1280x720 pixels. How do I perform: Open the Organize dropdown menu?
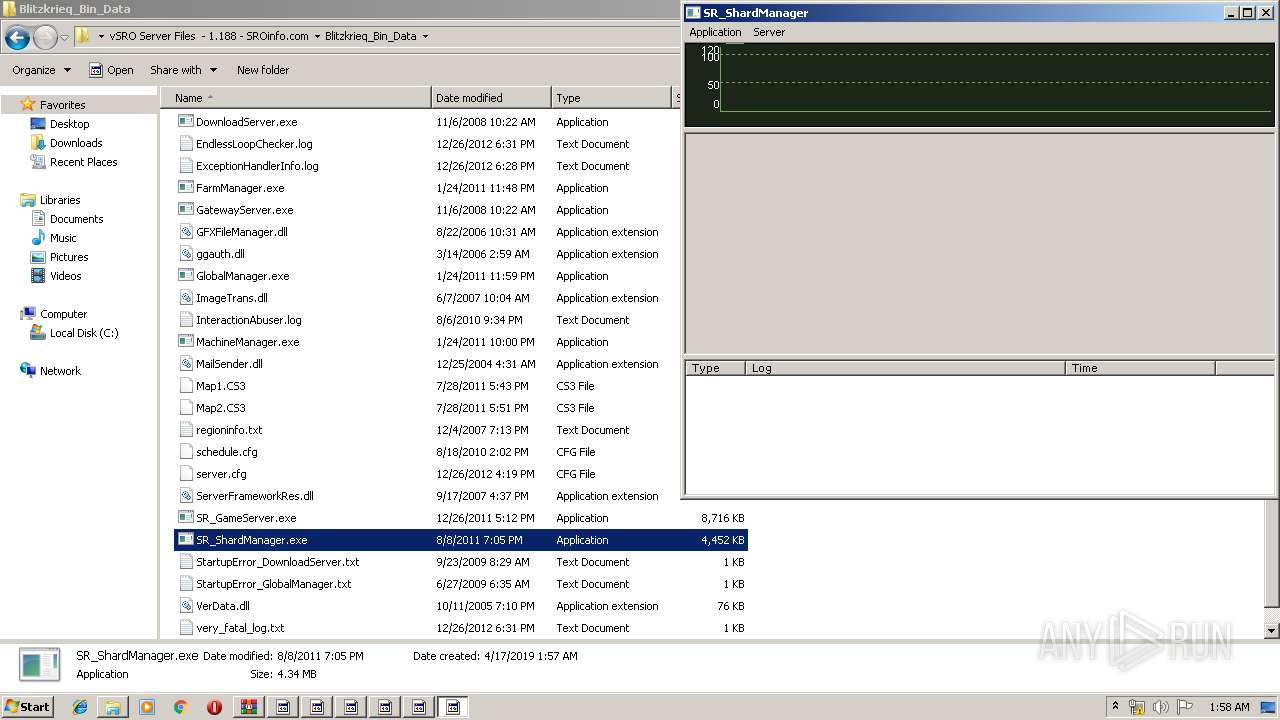[x=41, y=70]
